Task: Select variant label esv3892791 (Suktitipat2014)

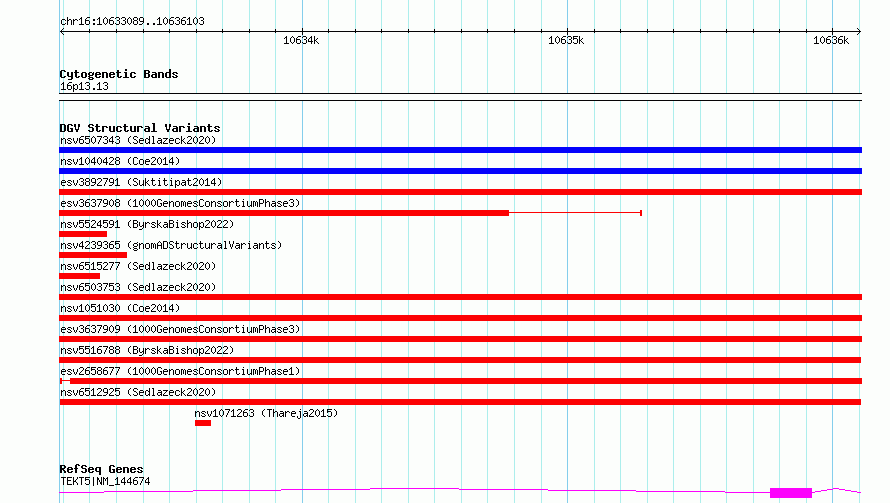Action: coord(141,182)
